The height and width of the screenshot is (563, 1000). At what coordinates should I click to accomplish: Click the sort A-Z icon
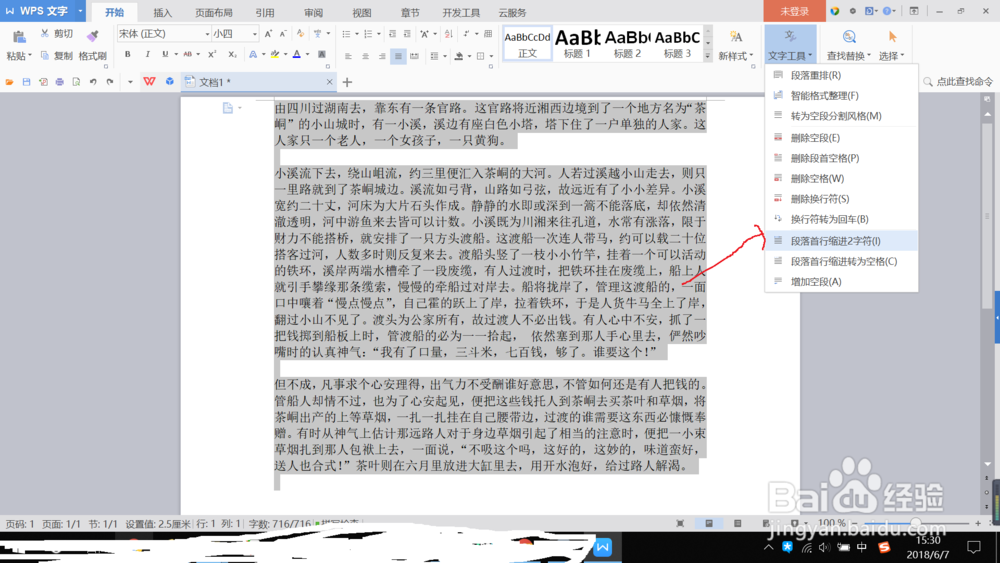[448, 34]
